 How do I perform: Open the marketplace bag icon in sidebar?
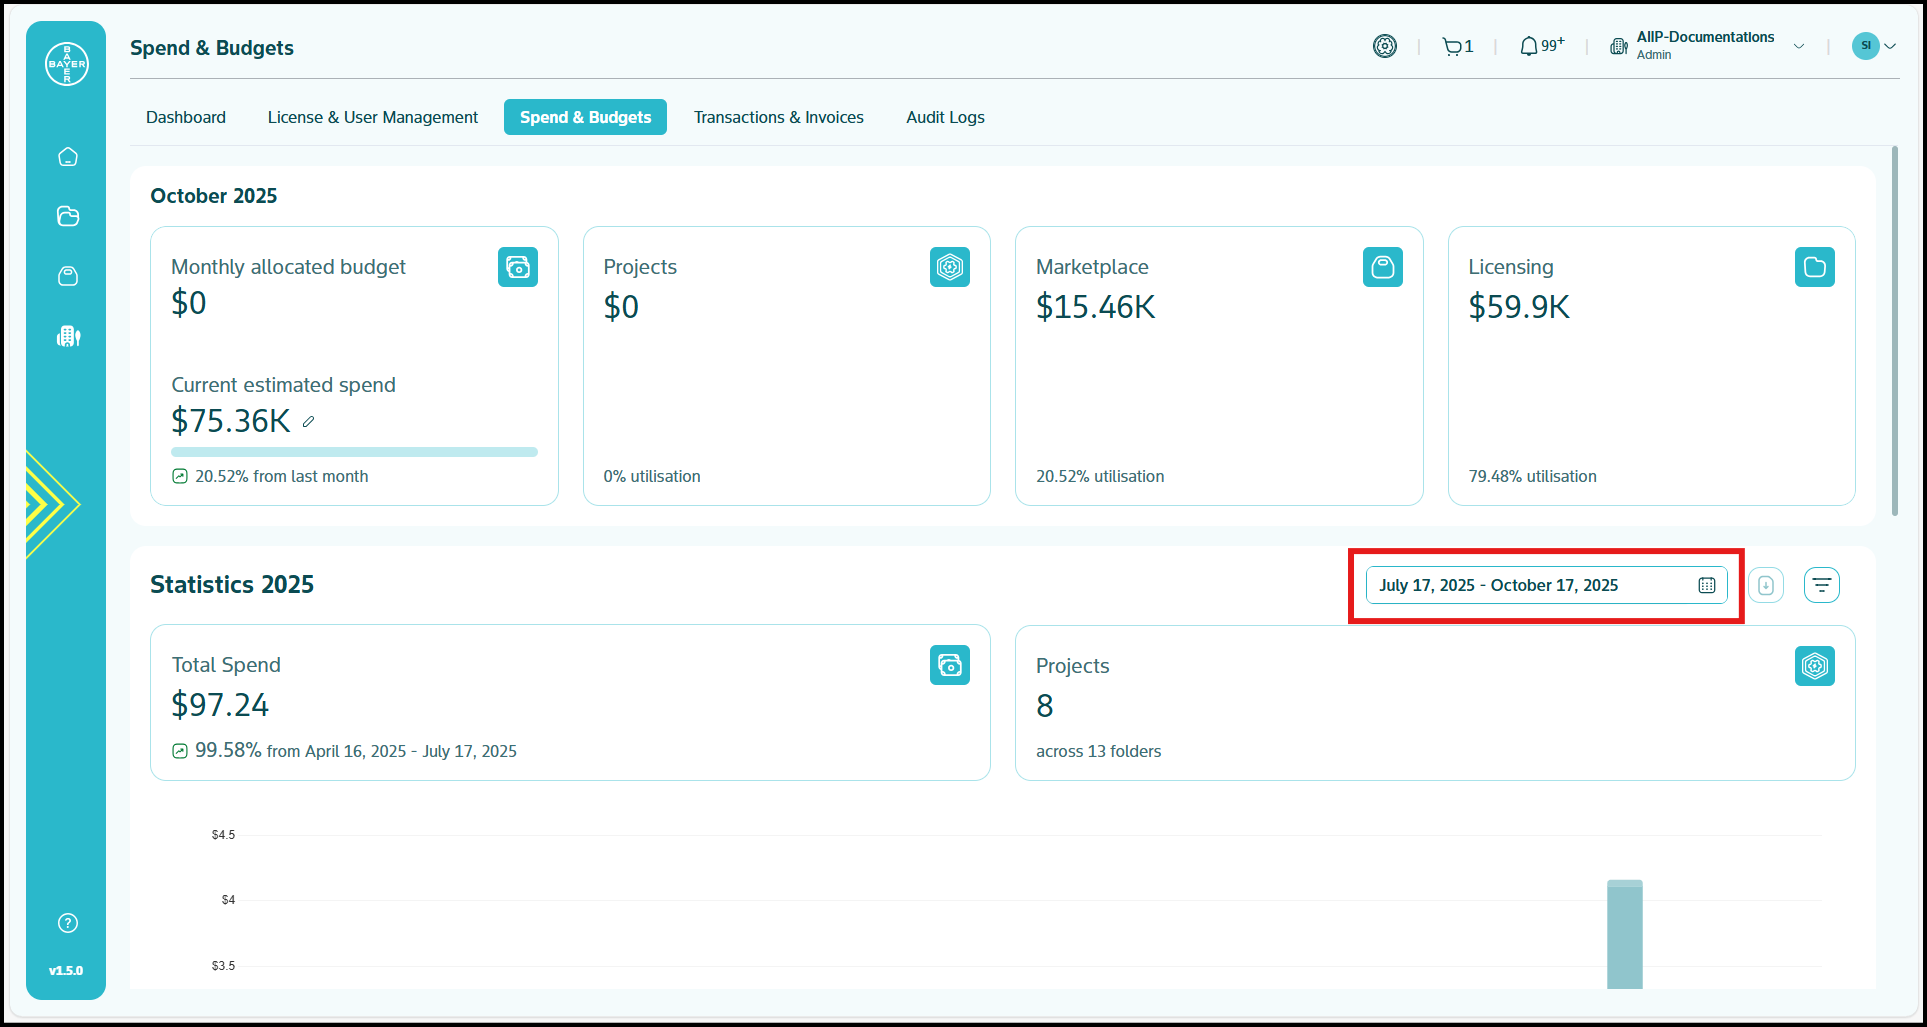tap(68, 276)
